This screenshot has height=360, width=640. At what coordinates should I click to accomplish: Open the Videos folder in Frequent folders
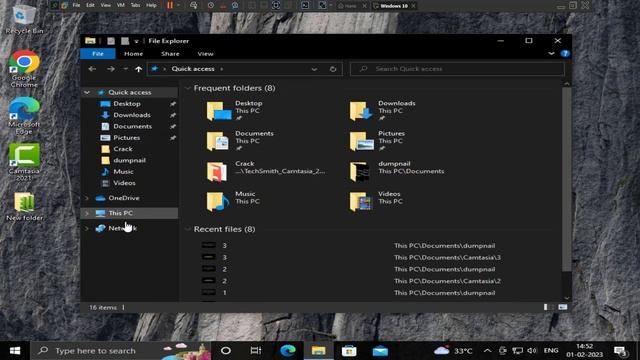pos(376,201)
